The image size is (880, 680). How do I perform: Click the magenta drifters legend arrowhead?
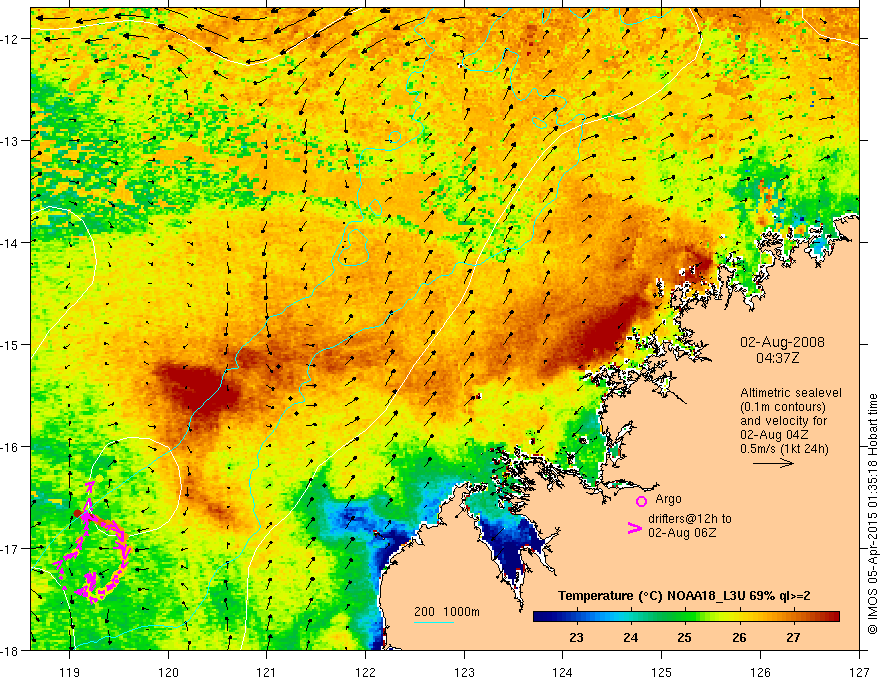pyautogui.click(x=634, y=528)
